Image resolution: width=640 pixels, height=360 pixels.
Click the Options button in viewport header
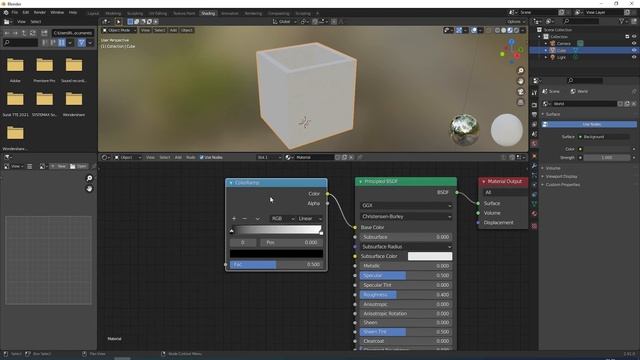(516, 22)
